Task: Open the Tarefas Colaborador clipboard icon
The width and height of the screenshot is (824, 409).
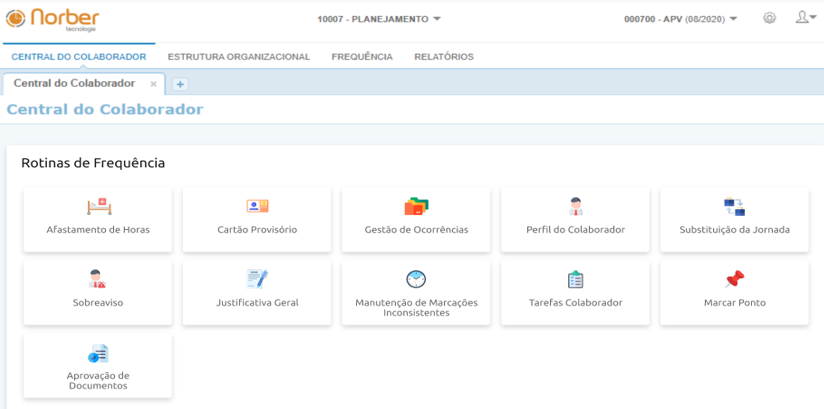Action: pos(575,280)
